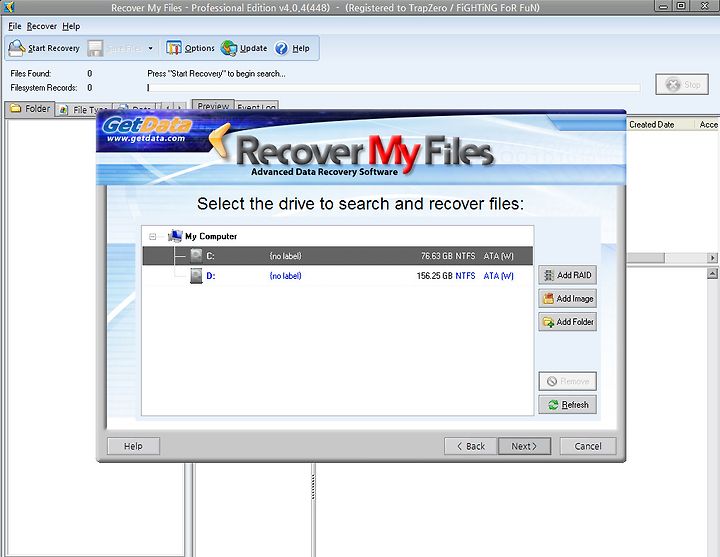Switch to the Event Log tab

point(256,107)
